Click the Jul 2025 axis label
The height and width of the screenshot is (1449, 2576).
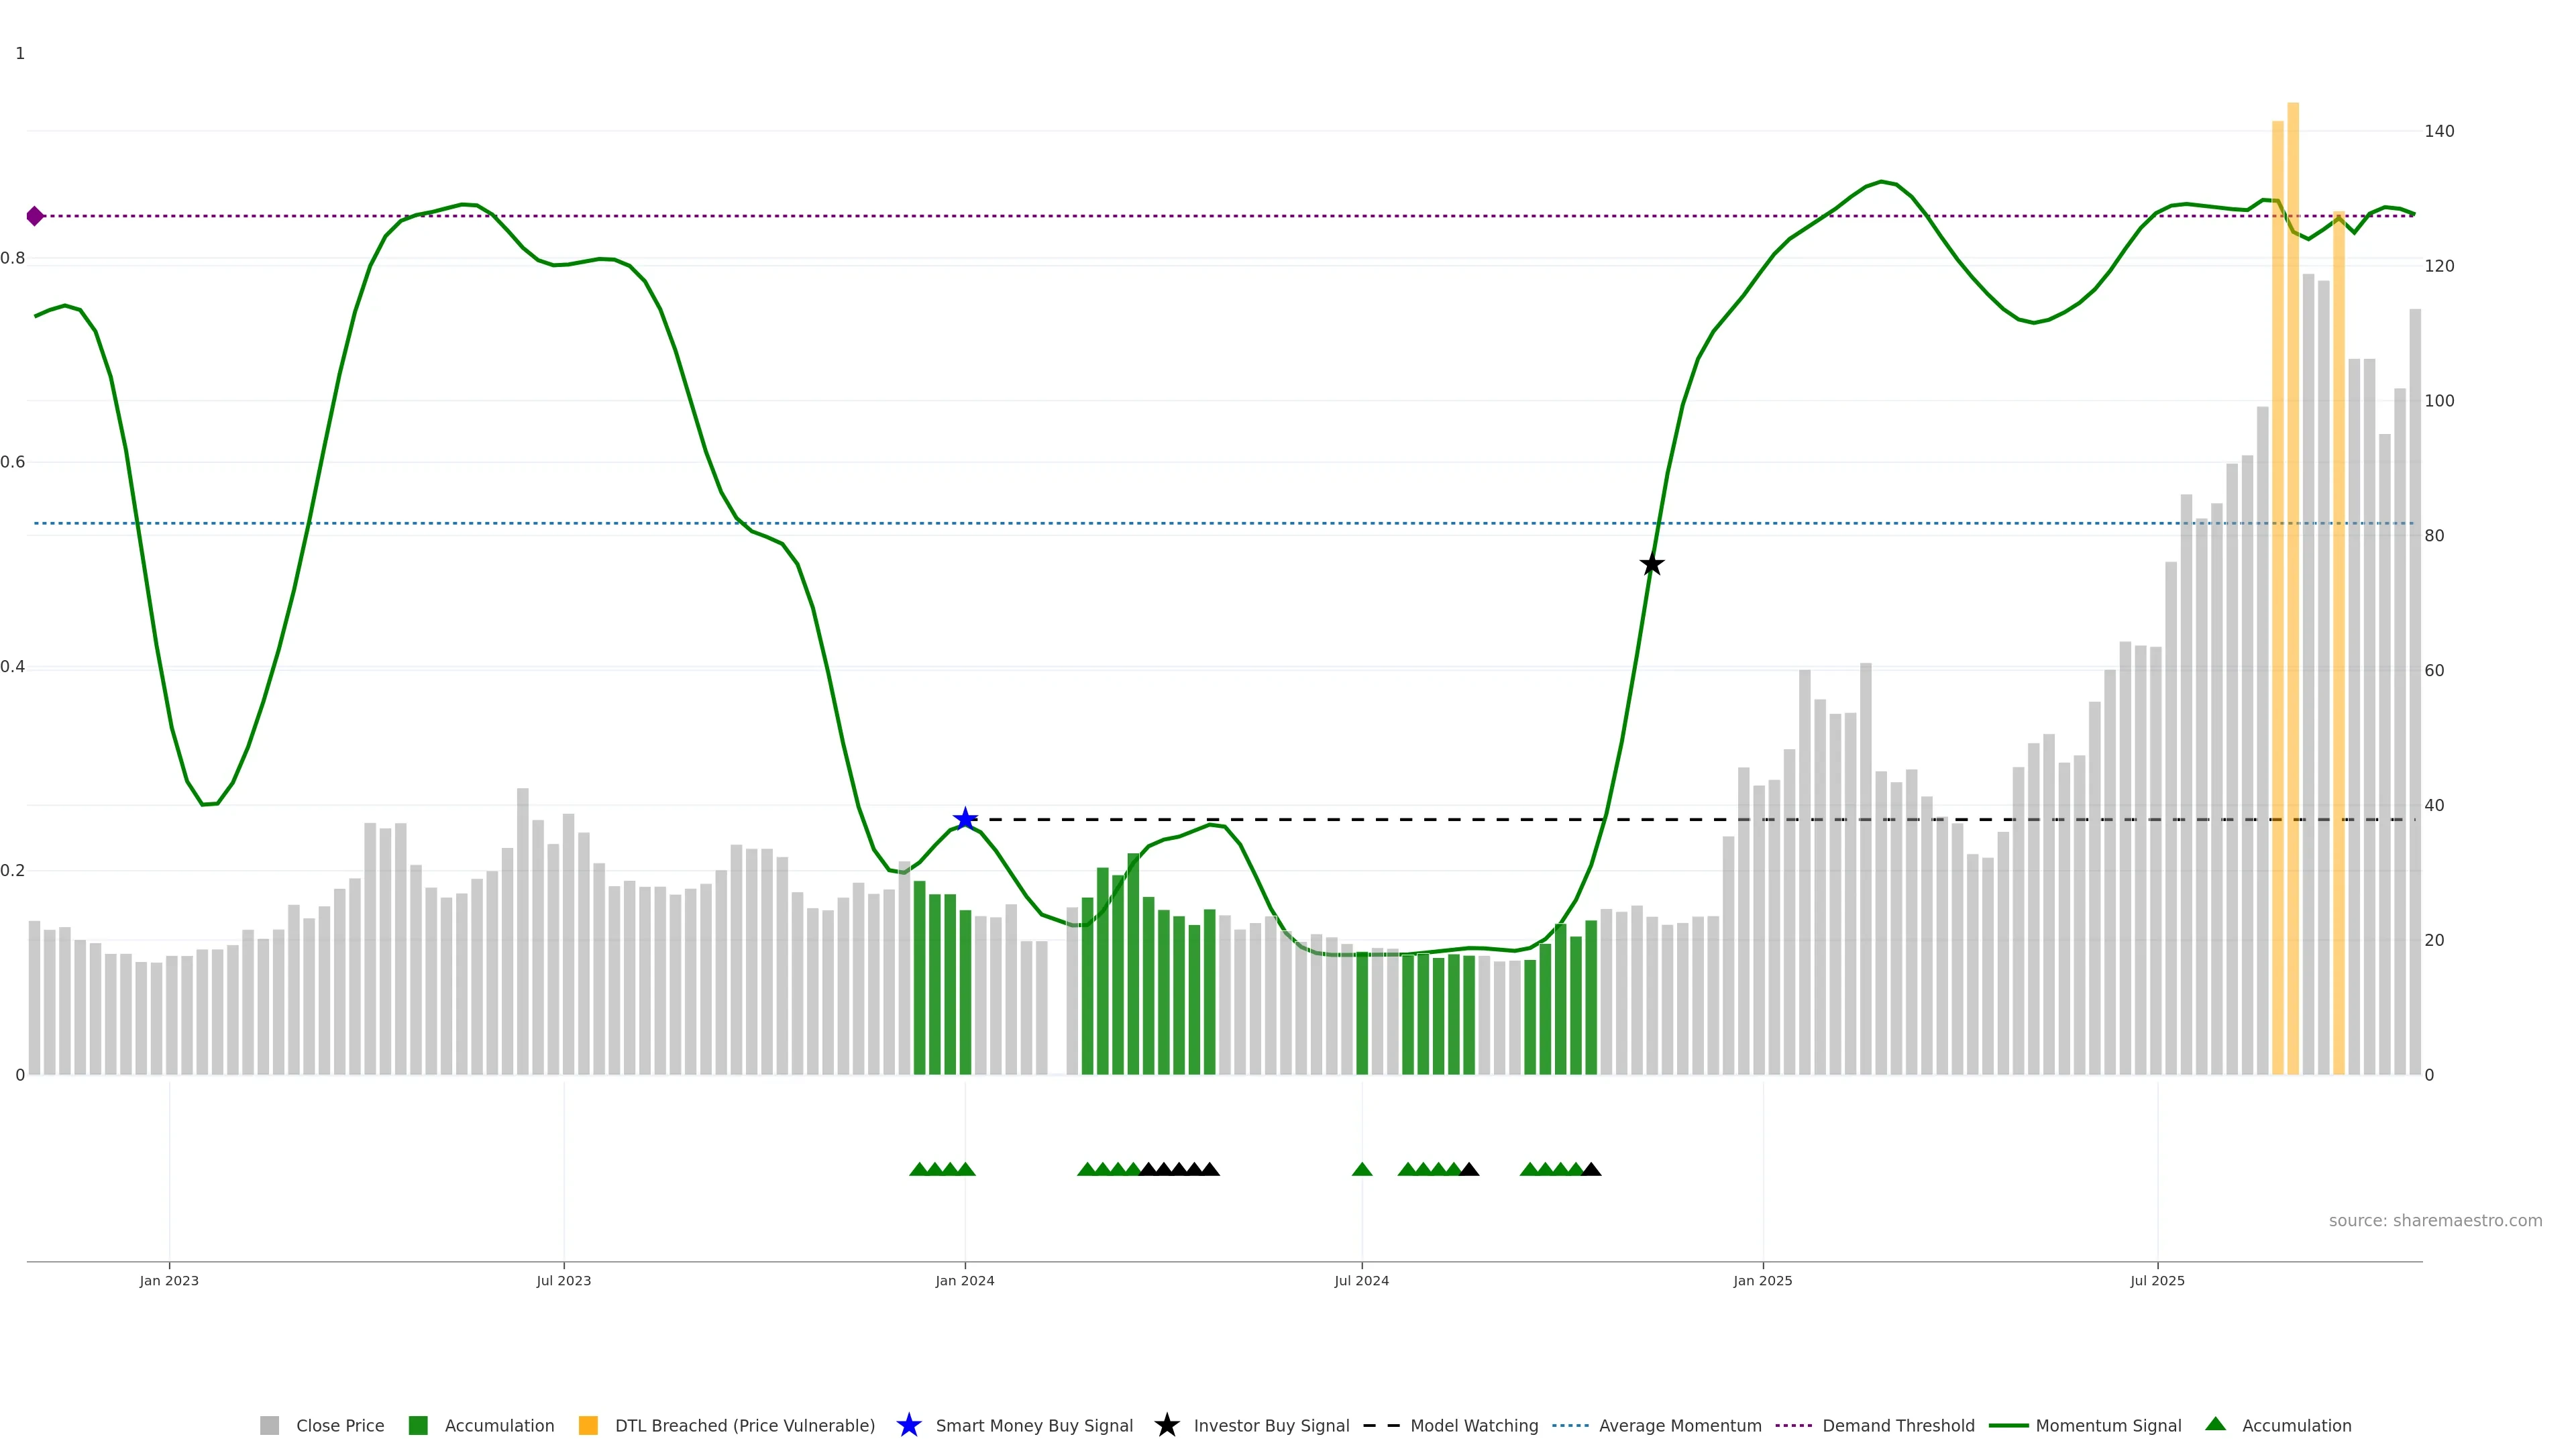pos(2157,1281)
